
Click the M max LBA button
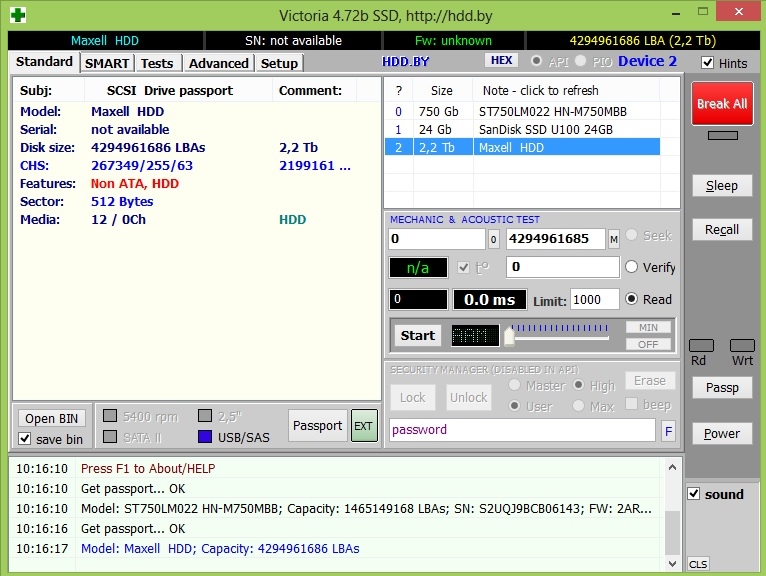pyautogui.click(x=614, y=239)
